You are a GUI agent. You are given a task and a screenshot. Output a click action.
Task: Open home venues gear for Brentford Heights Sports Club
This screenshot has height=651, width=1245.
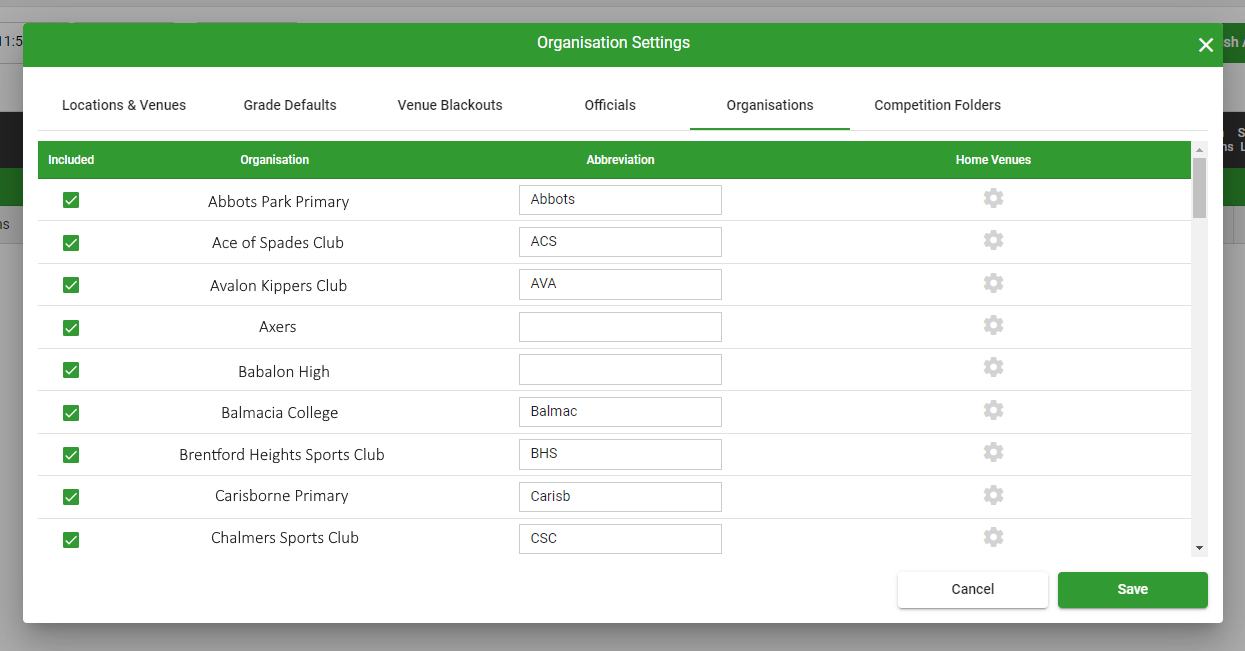[993, 452]
